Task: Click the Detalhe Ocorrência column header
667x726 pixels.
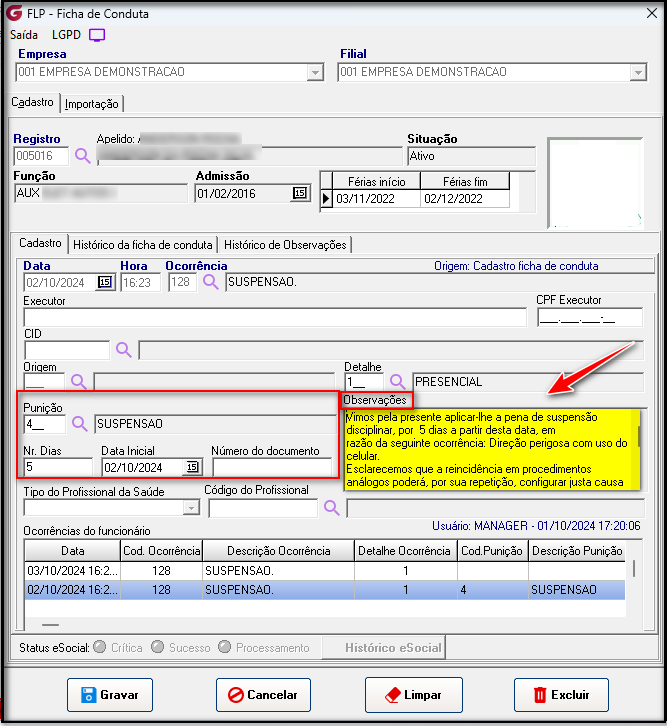Action: (406, 551)
